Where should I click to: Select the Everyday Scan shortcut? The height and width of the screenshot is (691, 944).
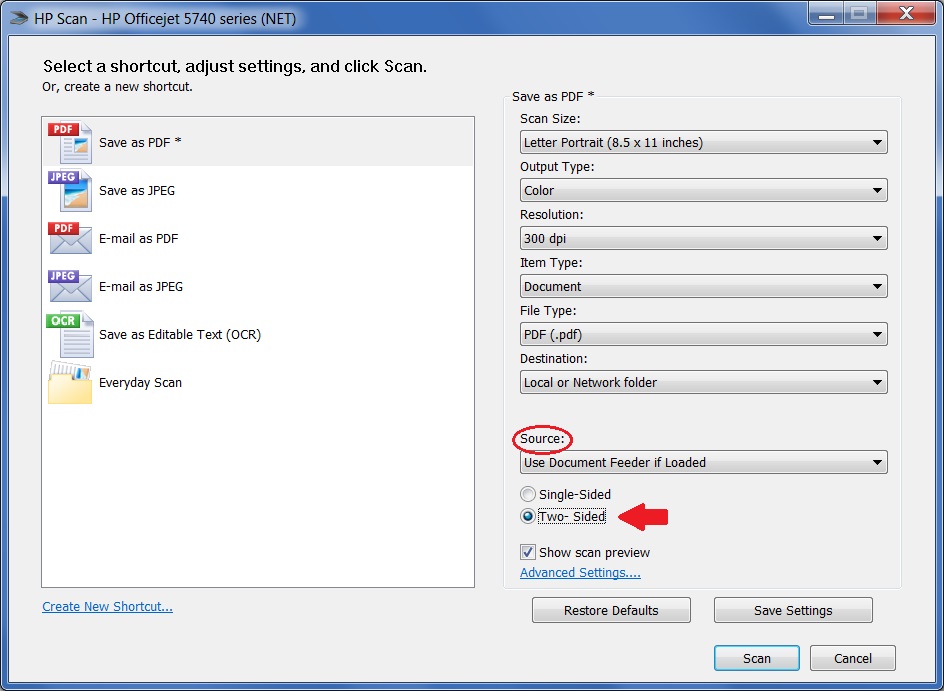point(140,383)
